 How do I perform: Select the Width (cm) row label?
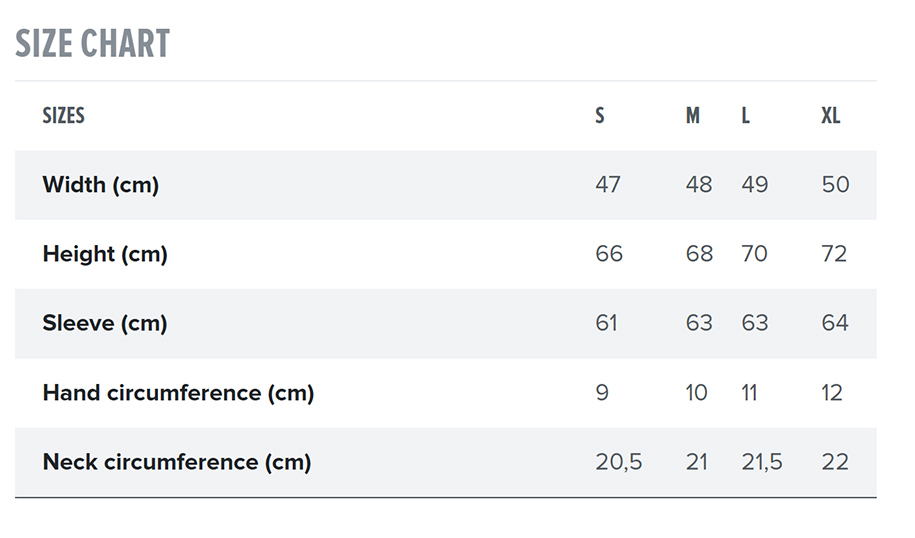click(100, 185)
